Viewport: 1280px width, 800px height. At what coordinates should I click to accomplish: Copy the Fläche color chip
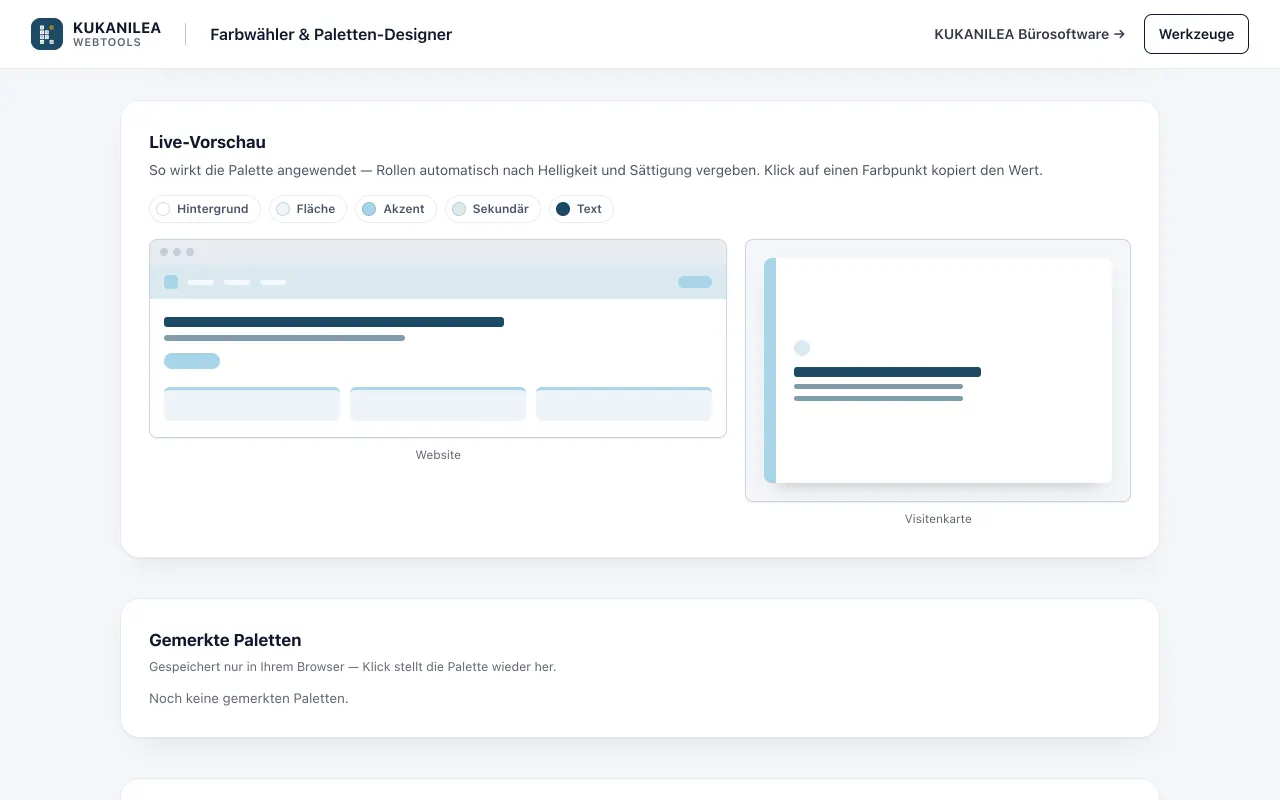click(308, 209)
